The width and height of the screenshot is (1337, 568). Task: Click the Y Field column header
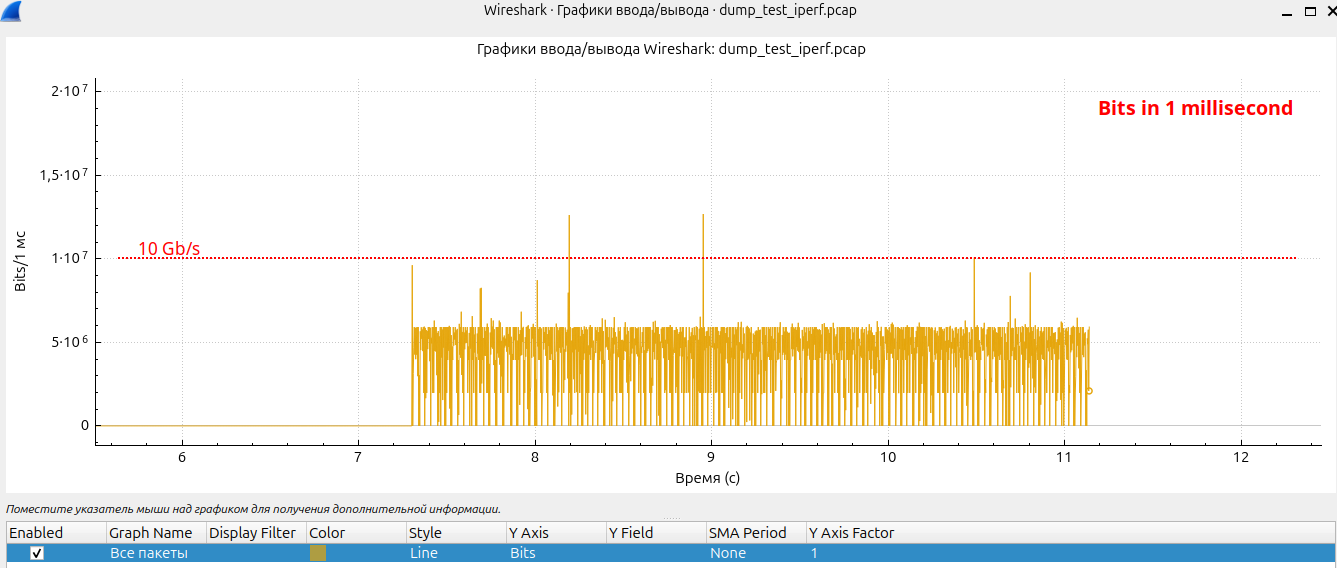coord(656,533)
